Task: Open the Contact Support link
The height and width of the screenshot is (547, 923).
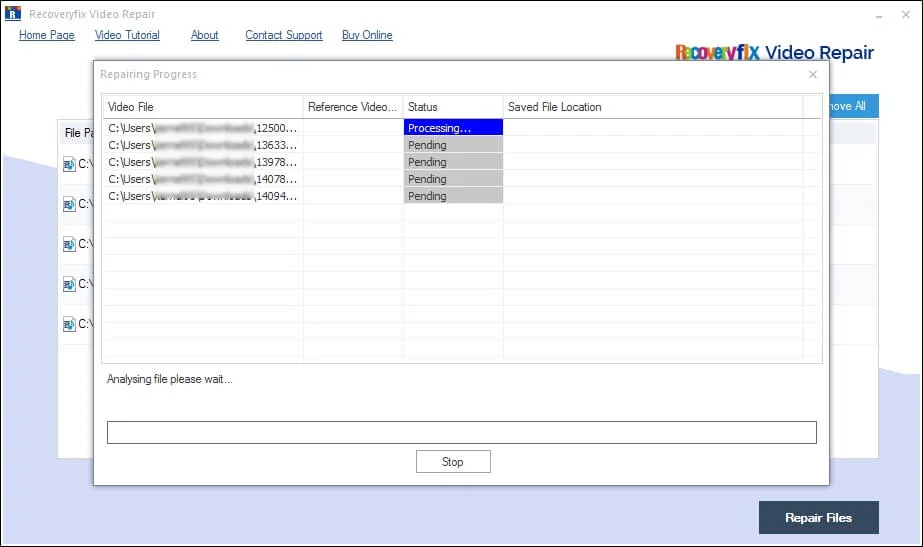Action: point(284,35)
